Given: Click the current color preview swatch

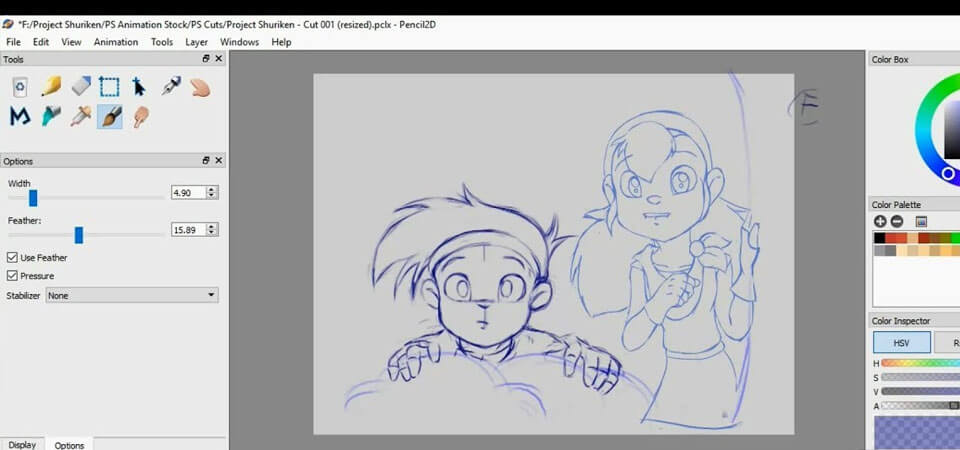Looking at the screenshot, I should coord(917,432).
